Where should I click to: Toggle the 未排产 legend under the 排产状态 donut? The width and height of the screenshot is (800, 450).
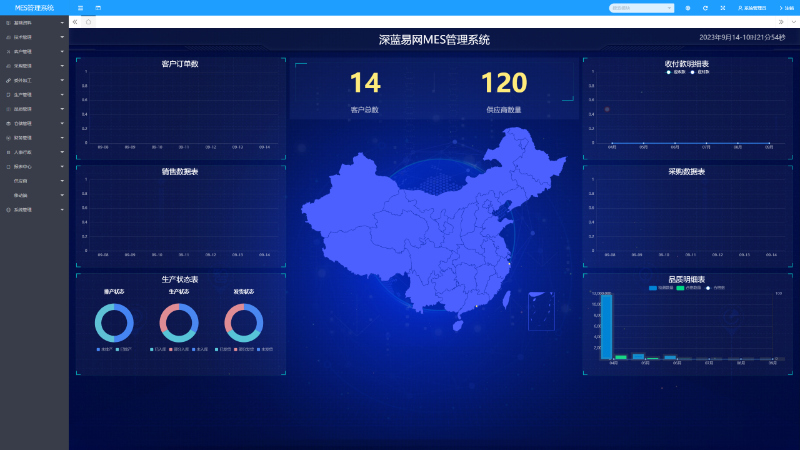pyautogui.click(x=105, y=349)
